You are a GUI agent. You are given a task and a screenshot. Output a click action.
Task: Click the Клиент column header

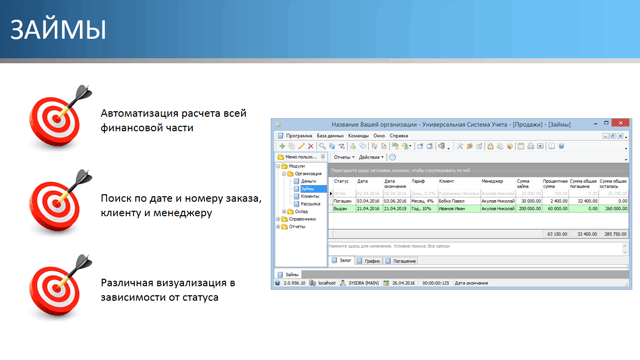[458, 183]
